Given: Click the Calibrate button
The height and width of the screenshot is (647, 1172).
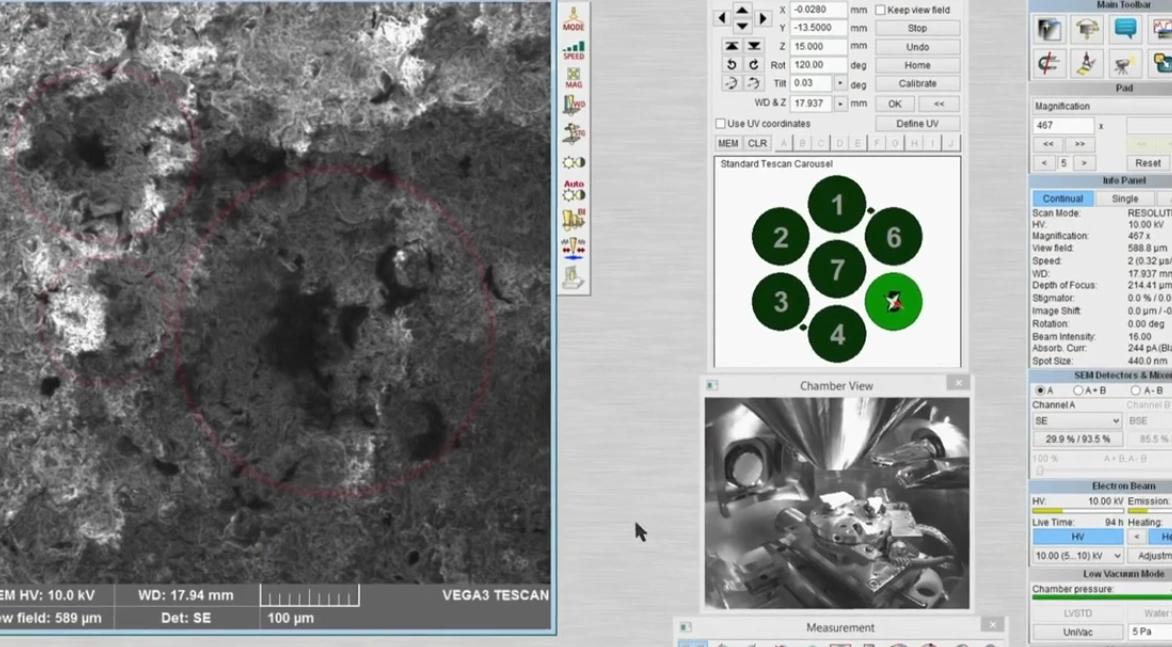Looking at the screenshot, I should click(917, 83).
